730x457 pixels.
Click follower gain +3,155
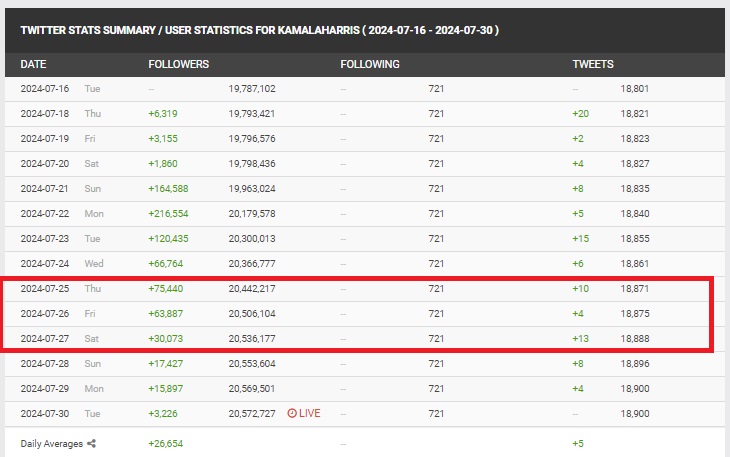(162, 139)
